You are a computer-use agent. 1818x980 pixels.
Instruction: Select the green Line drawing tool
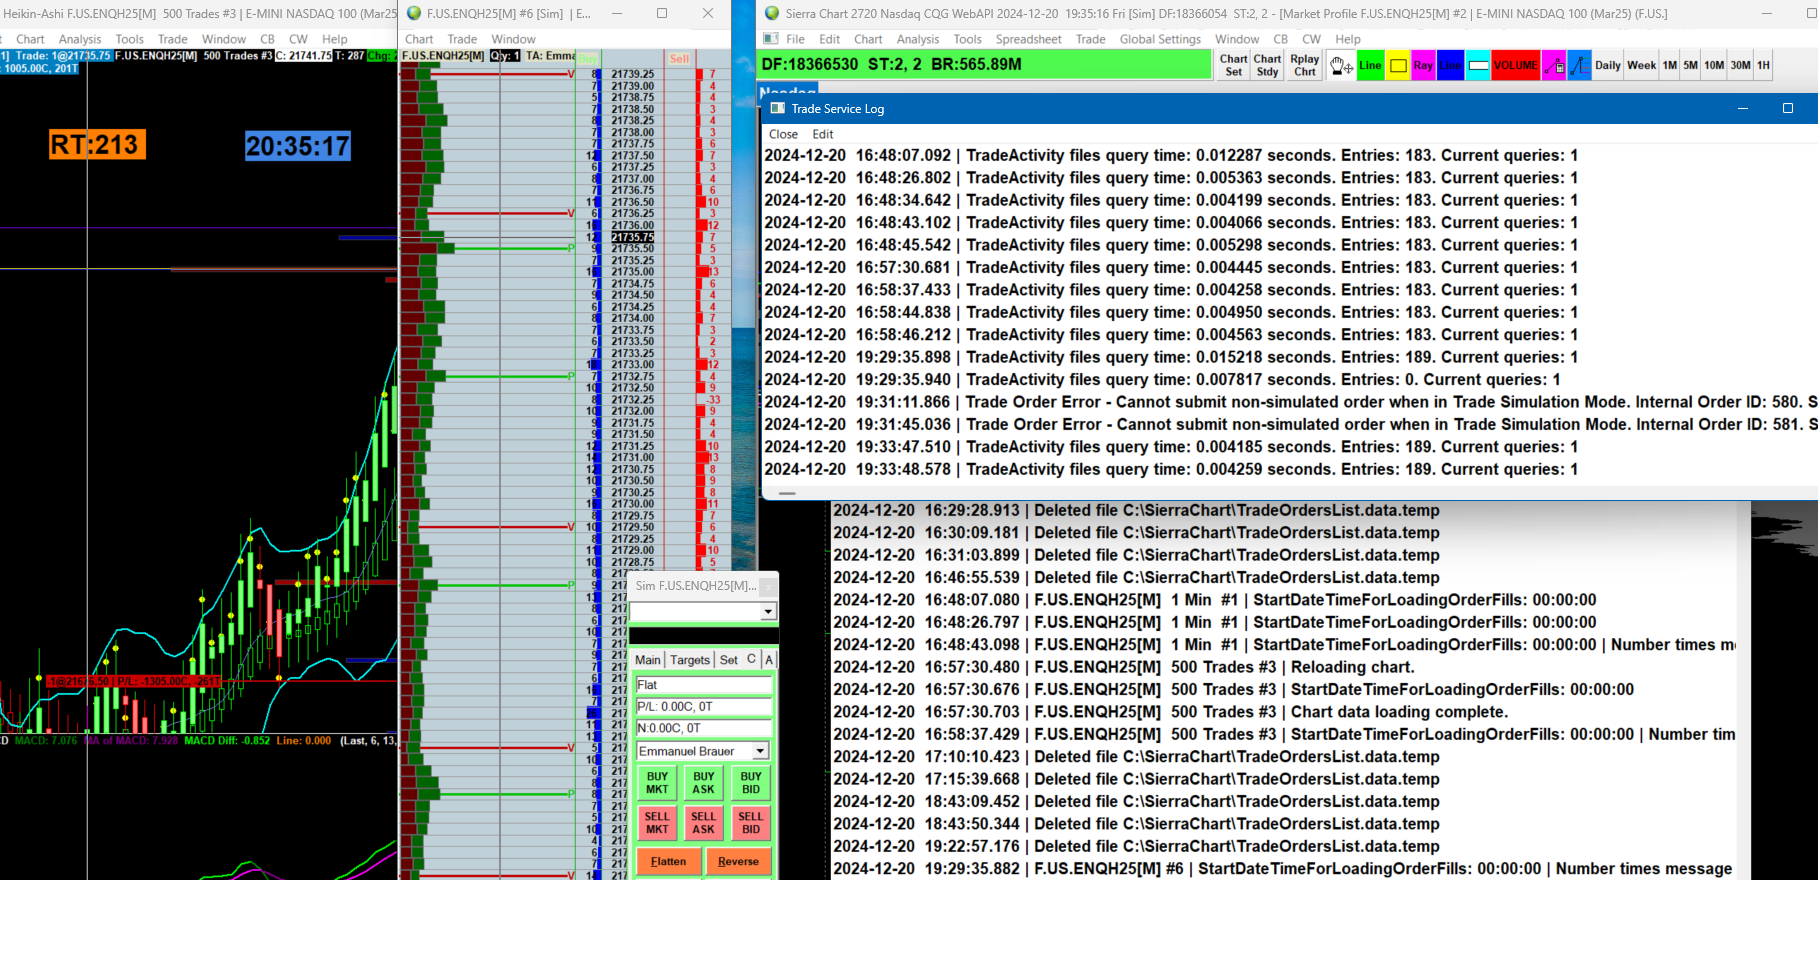coord(1370,66)
